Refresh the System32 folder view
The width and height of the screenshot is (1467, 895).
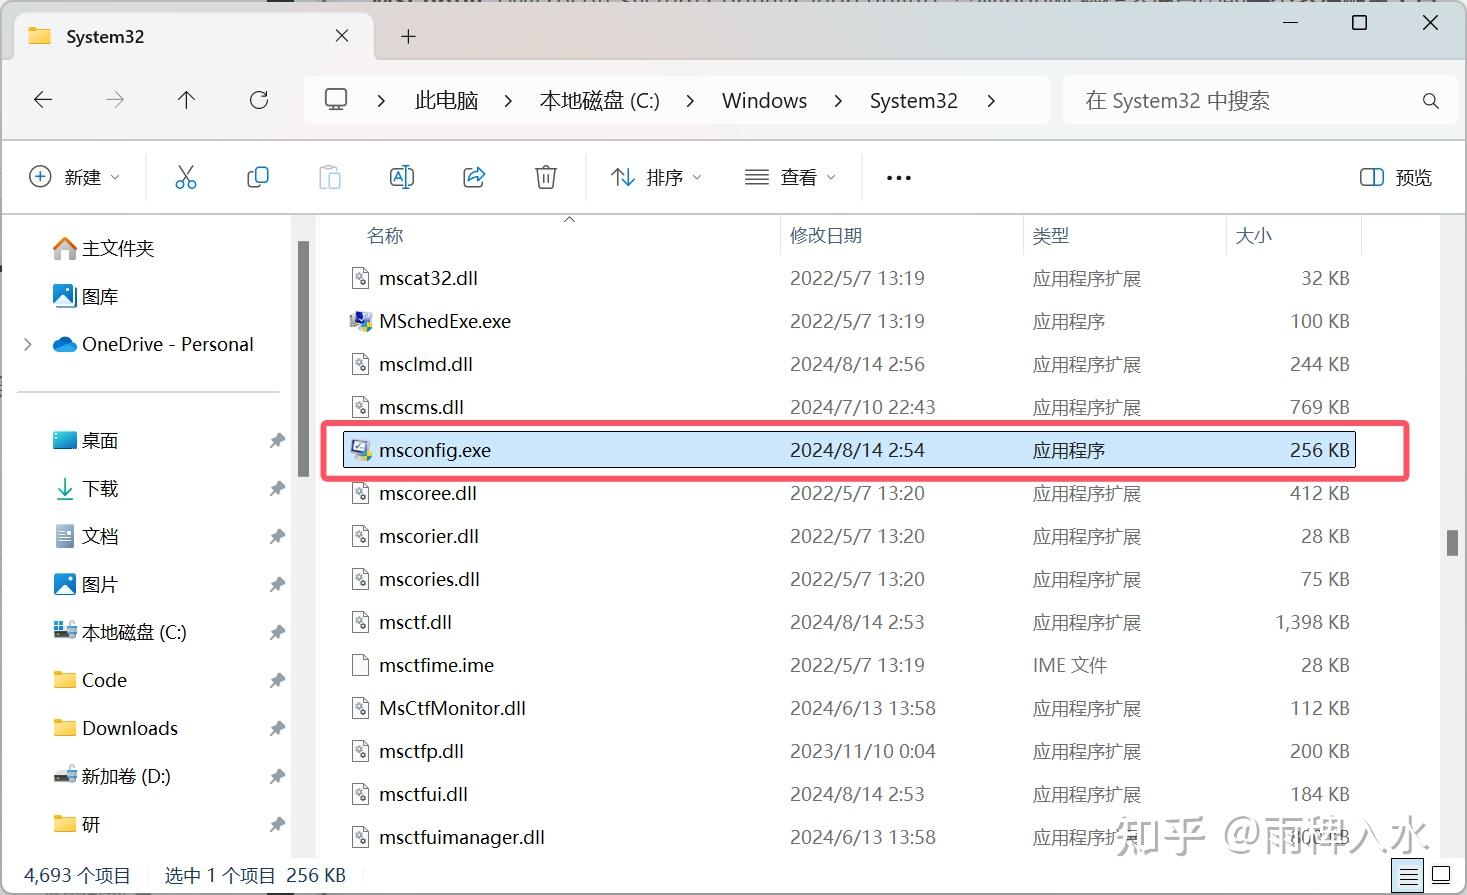(x=258, y=100)
